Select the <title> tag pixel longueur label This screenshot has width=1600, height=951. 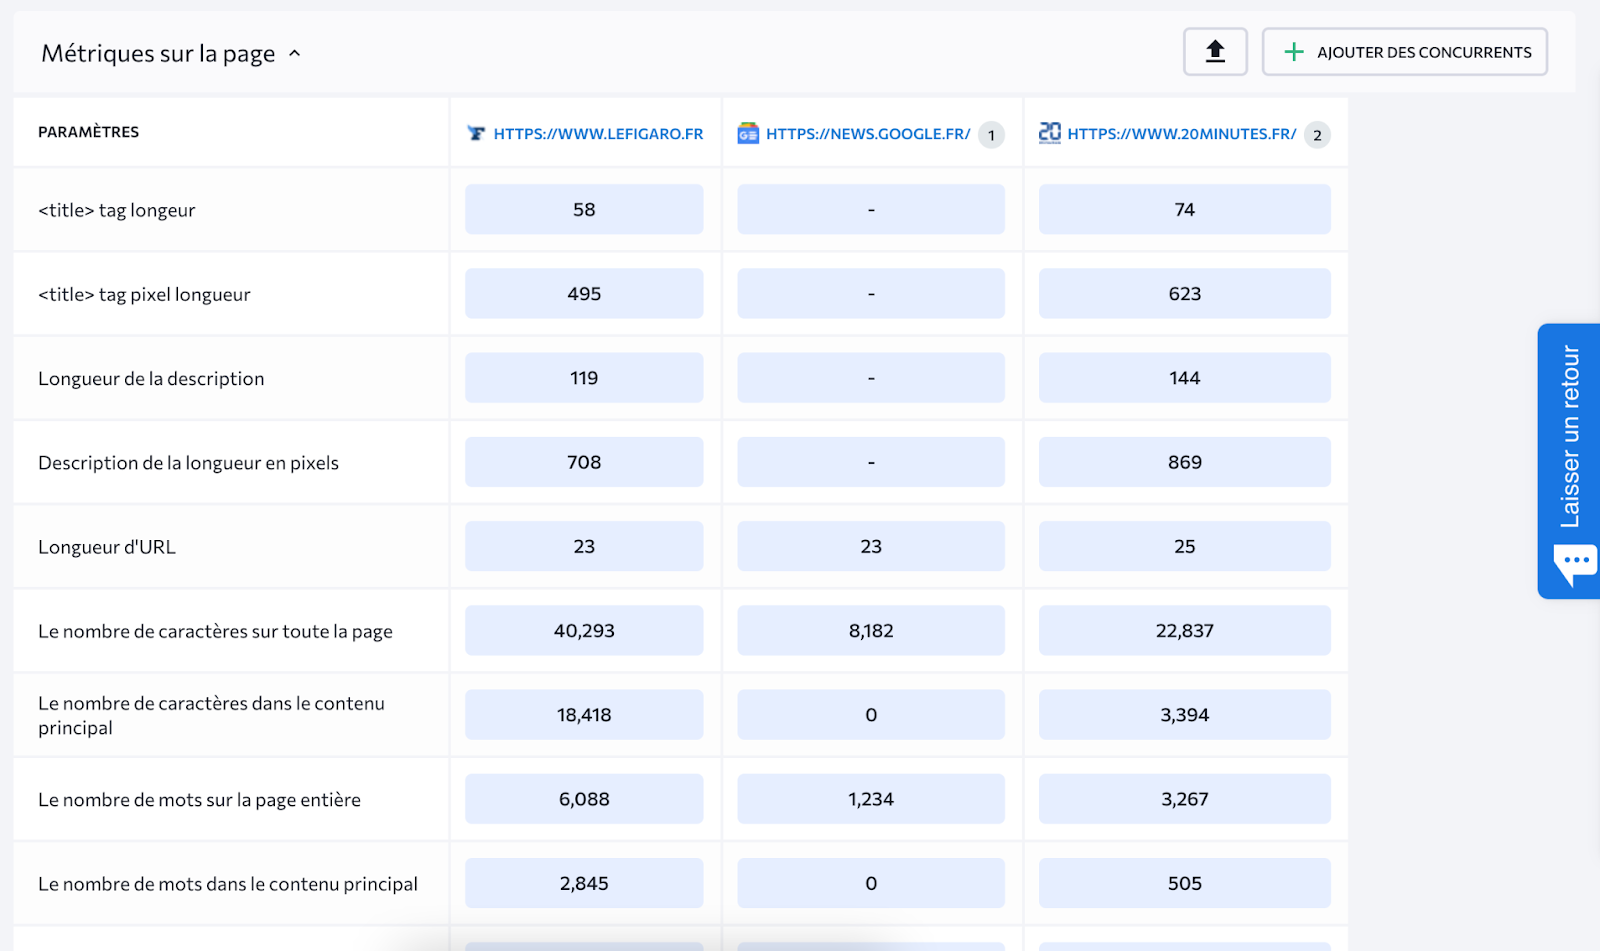(x=144, y=294)
